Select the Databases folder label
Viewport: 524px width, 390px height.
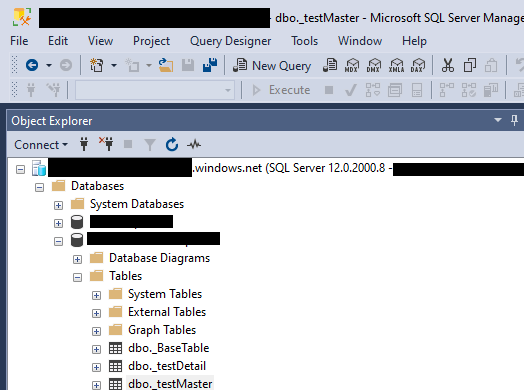point(97,186)
